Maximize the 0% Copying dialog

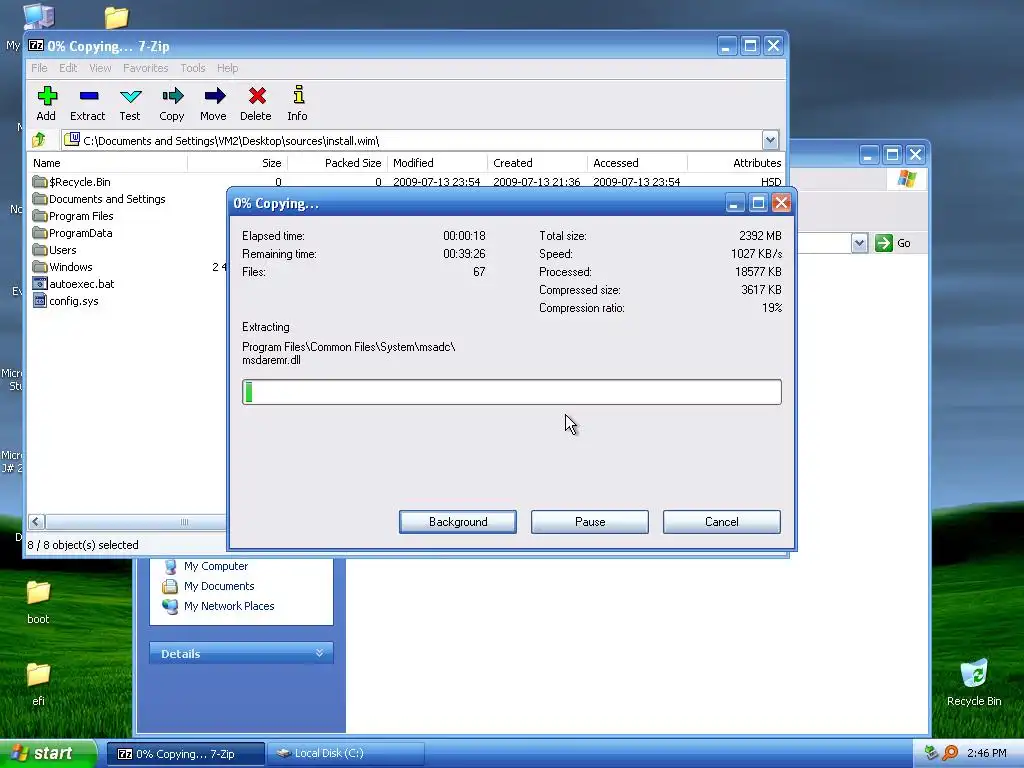tap(758, 203)
